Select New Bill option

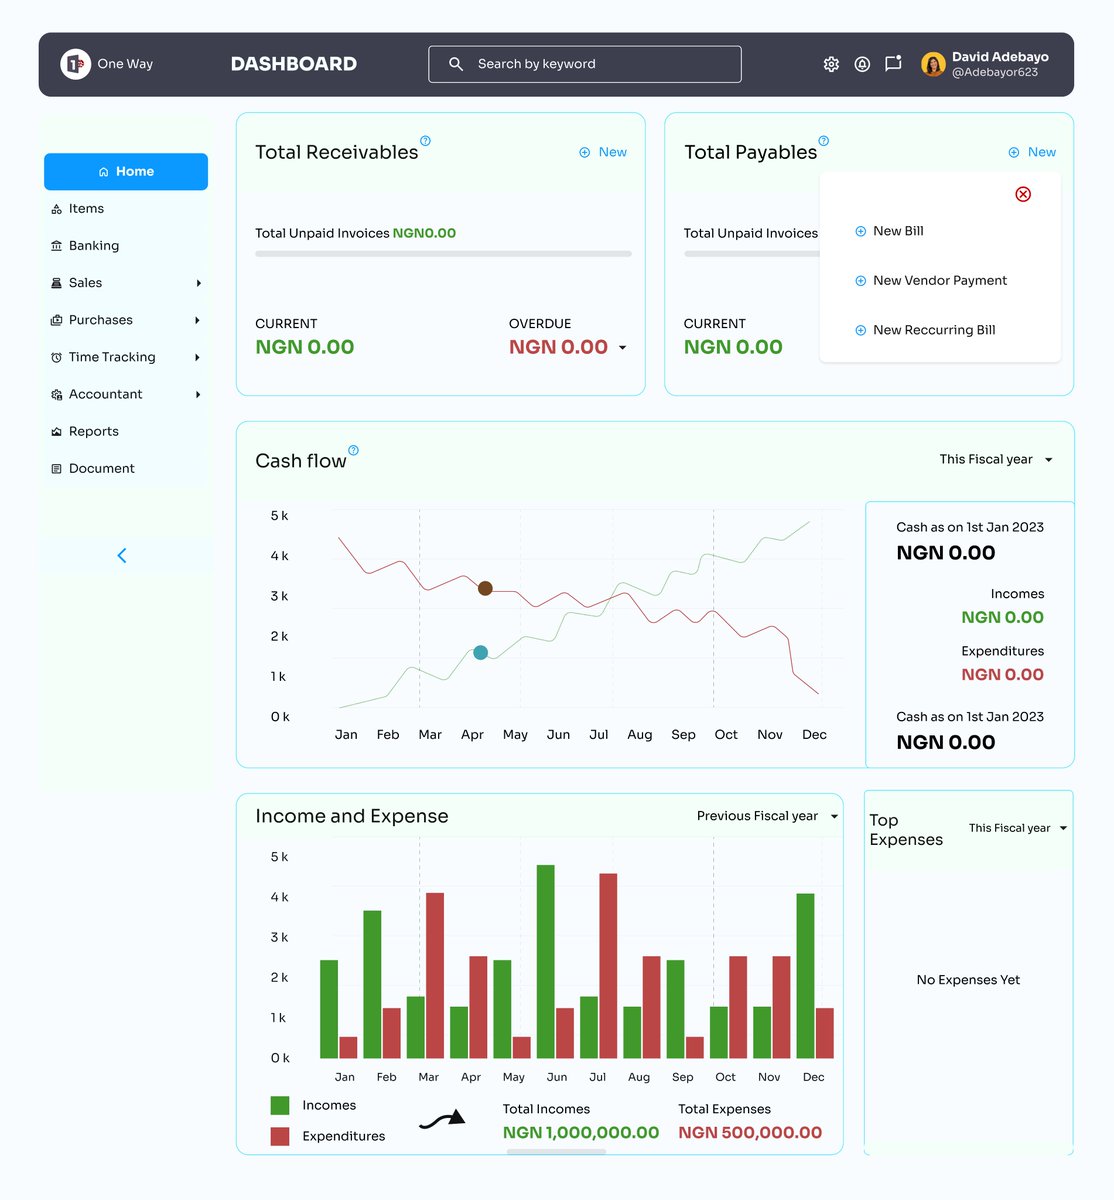[x=889, y=231]
